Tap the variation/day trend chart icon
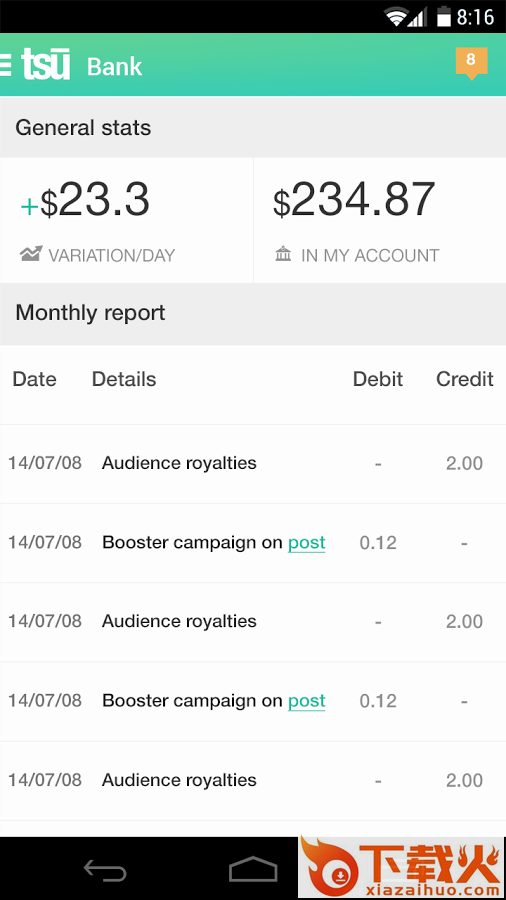This screenshot has height=900, width=506. pyautogui.click(x=30, y=254)
